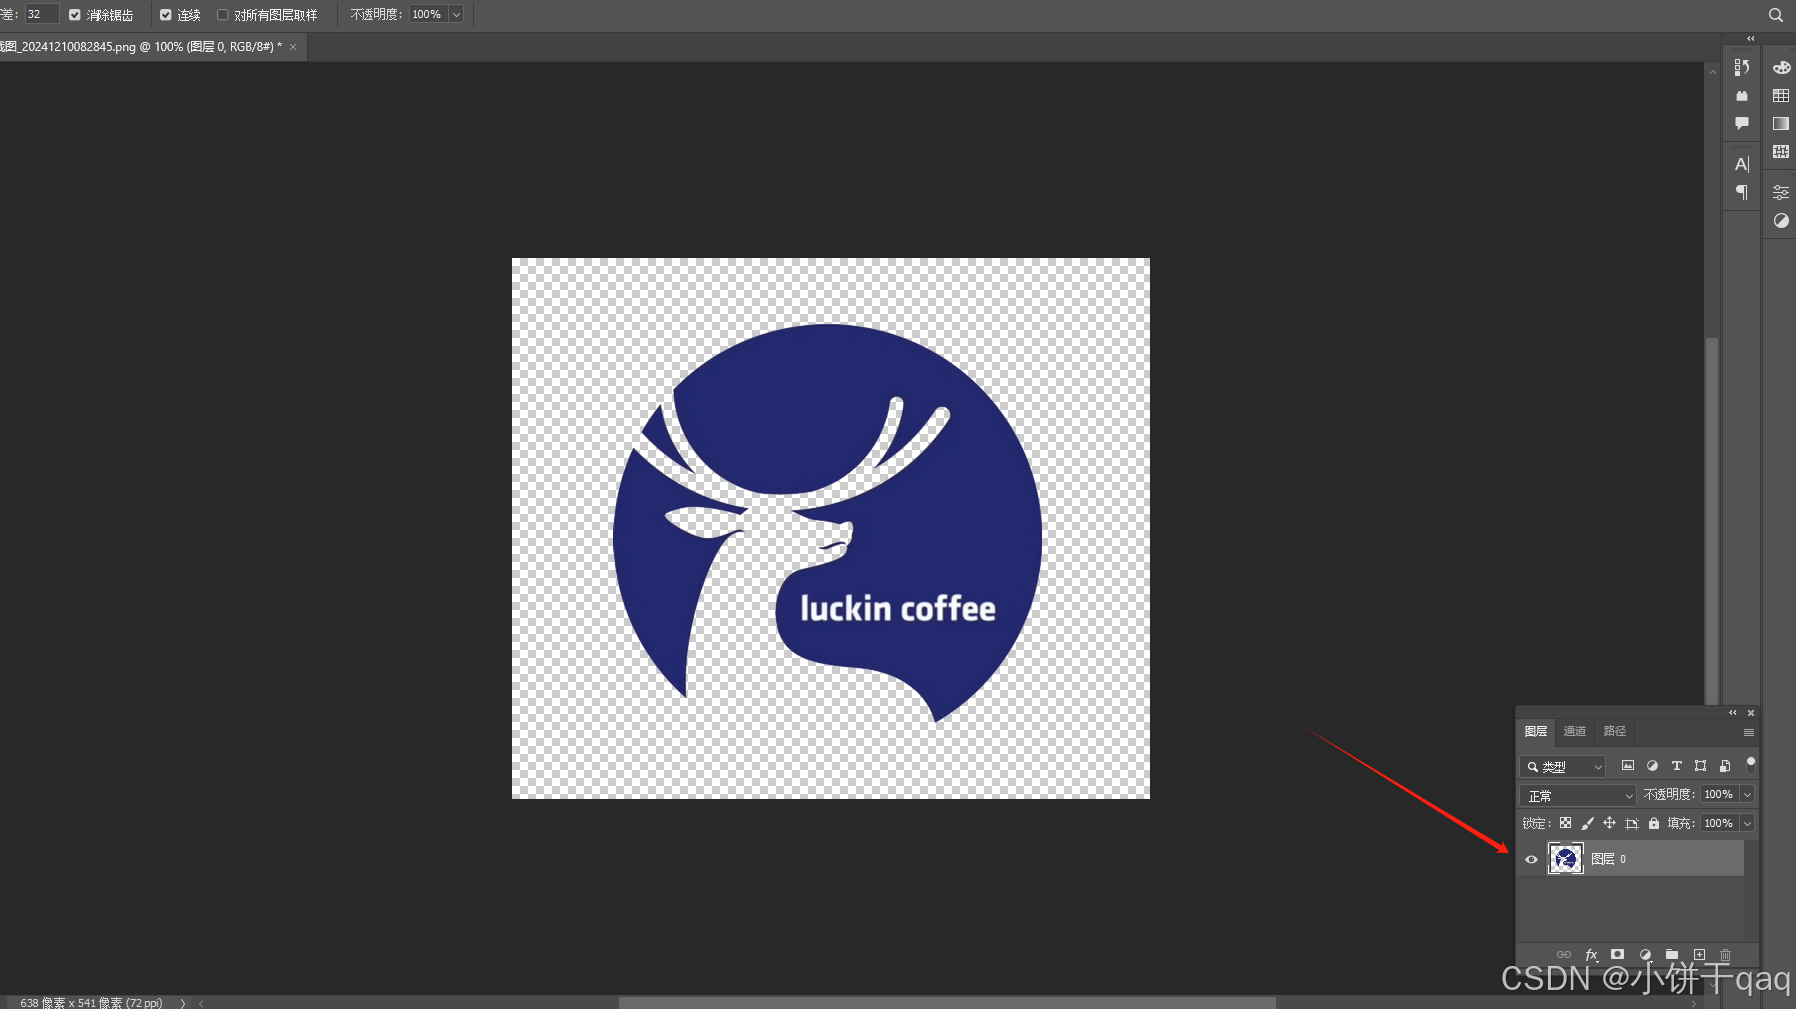This screenshot has width=1796, height=1009.
Task: Click the vertical canvas scrollbar
Action: [1712, 520]
